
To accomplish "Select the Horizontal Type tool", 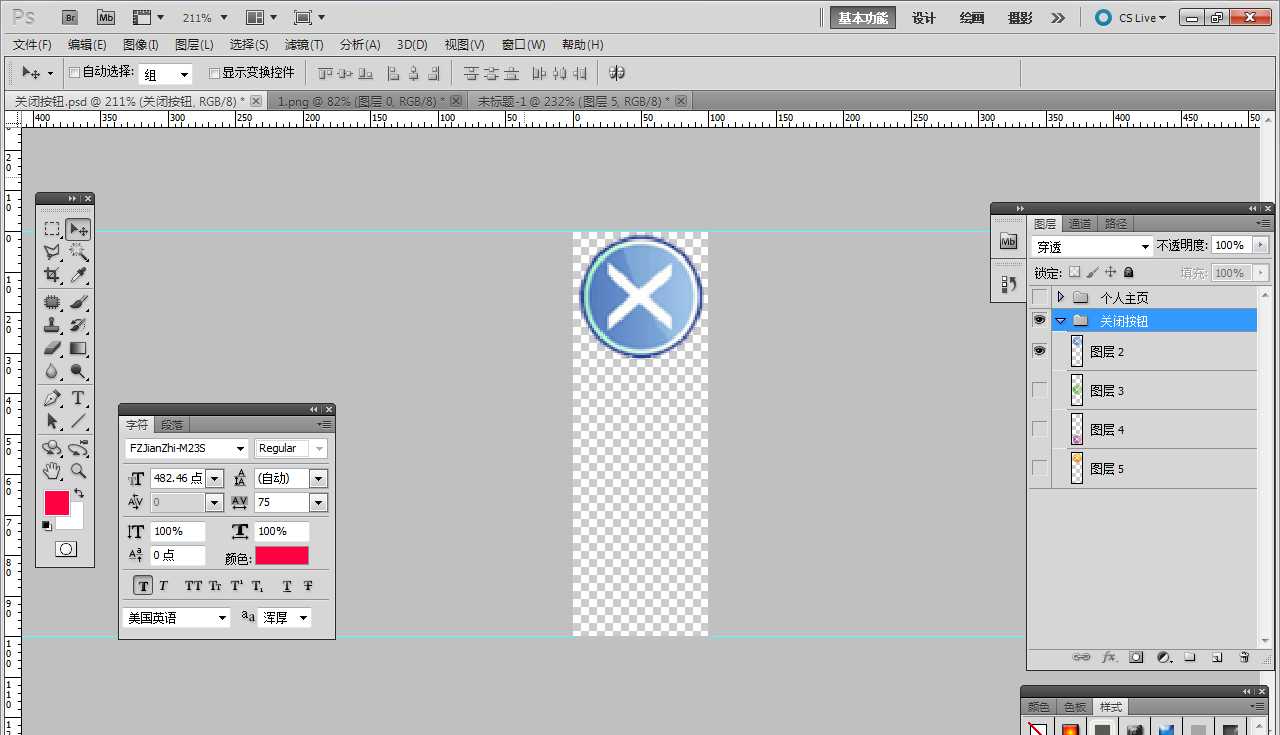I will pyautogui.click(x=78, y=398).
